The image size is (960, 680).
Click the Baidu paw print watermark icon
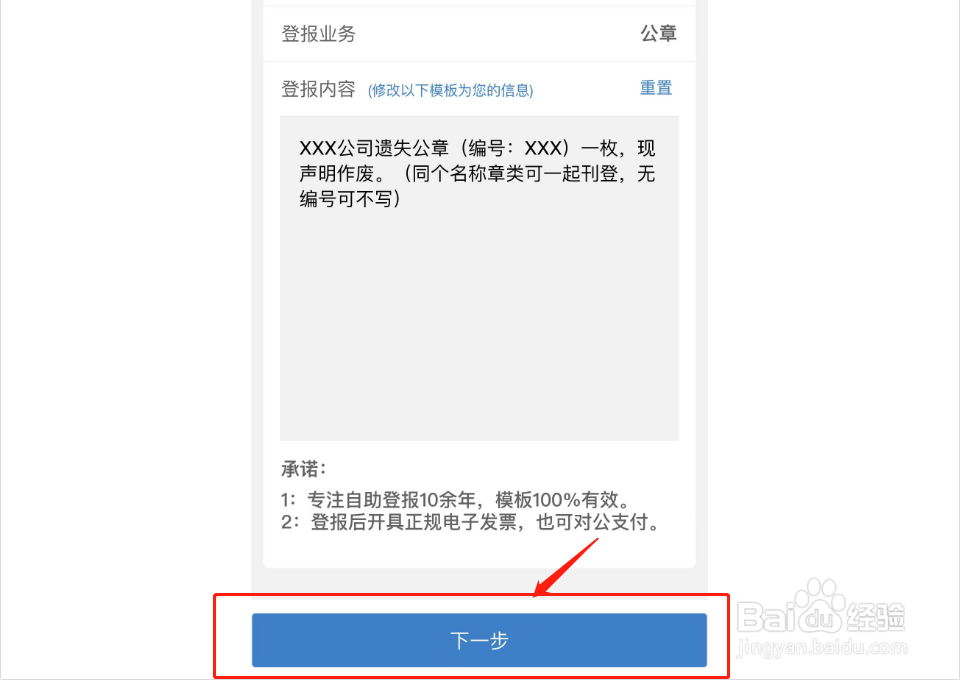819,605
